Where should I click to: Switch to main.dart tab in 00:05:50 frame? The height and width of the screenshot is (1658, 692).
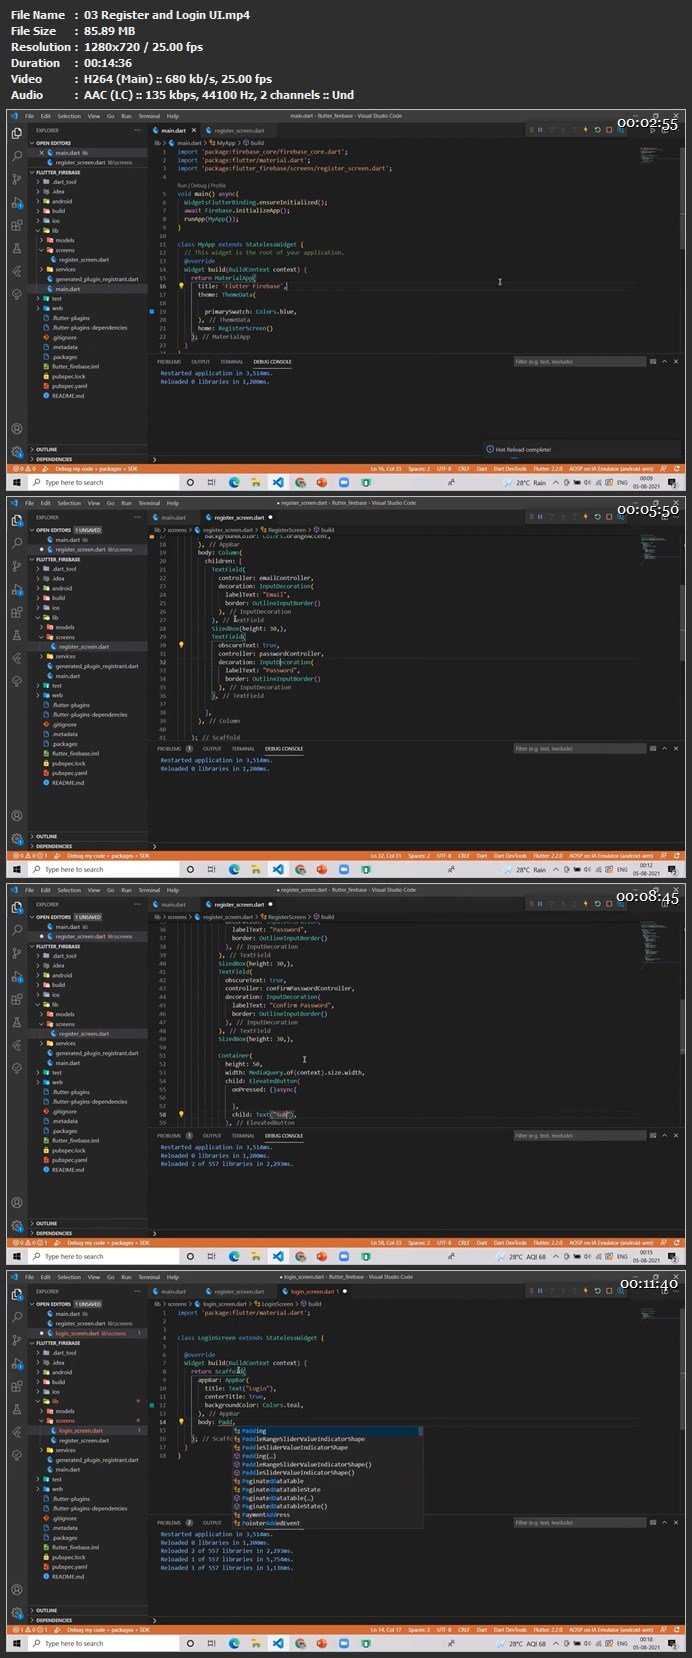[174, 517]
